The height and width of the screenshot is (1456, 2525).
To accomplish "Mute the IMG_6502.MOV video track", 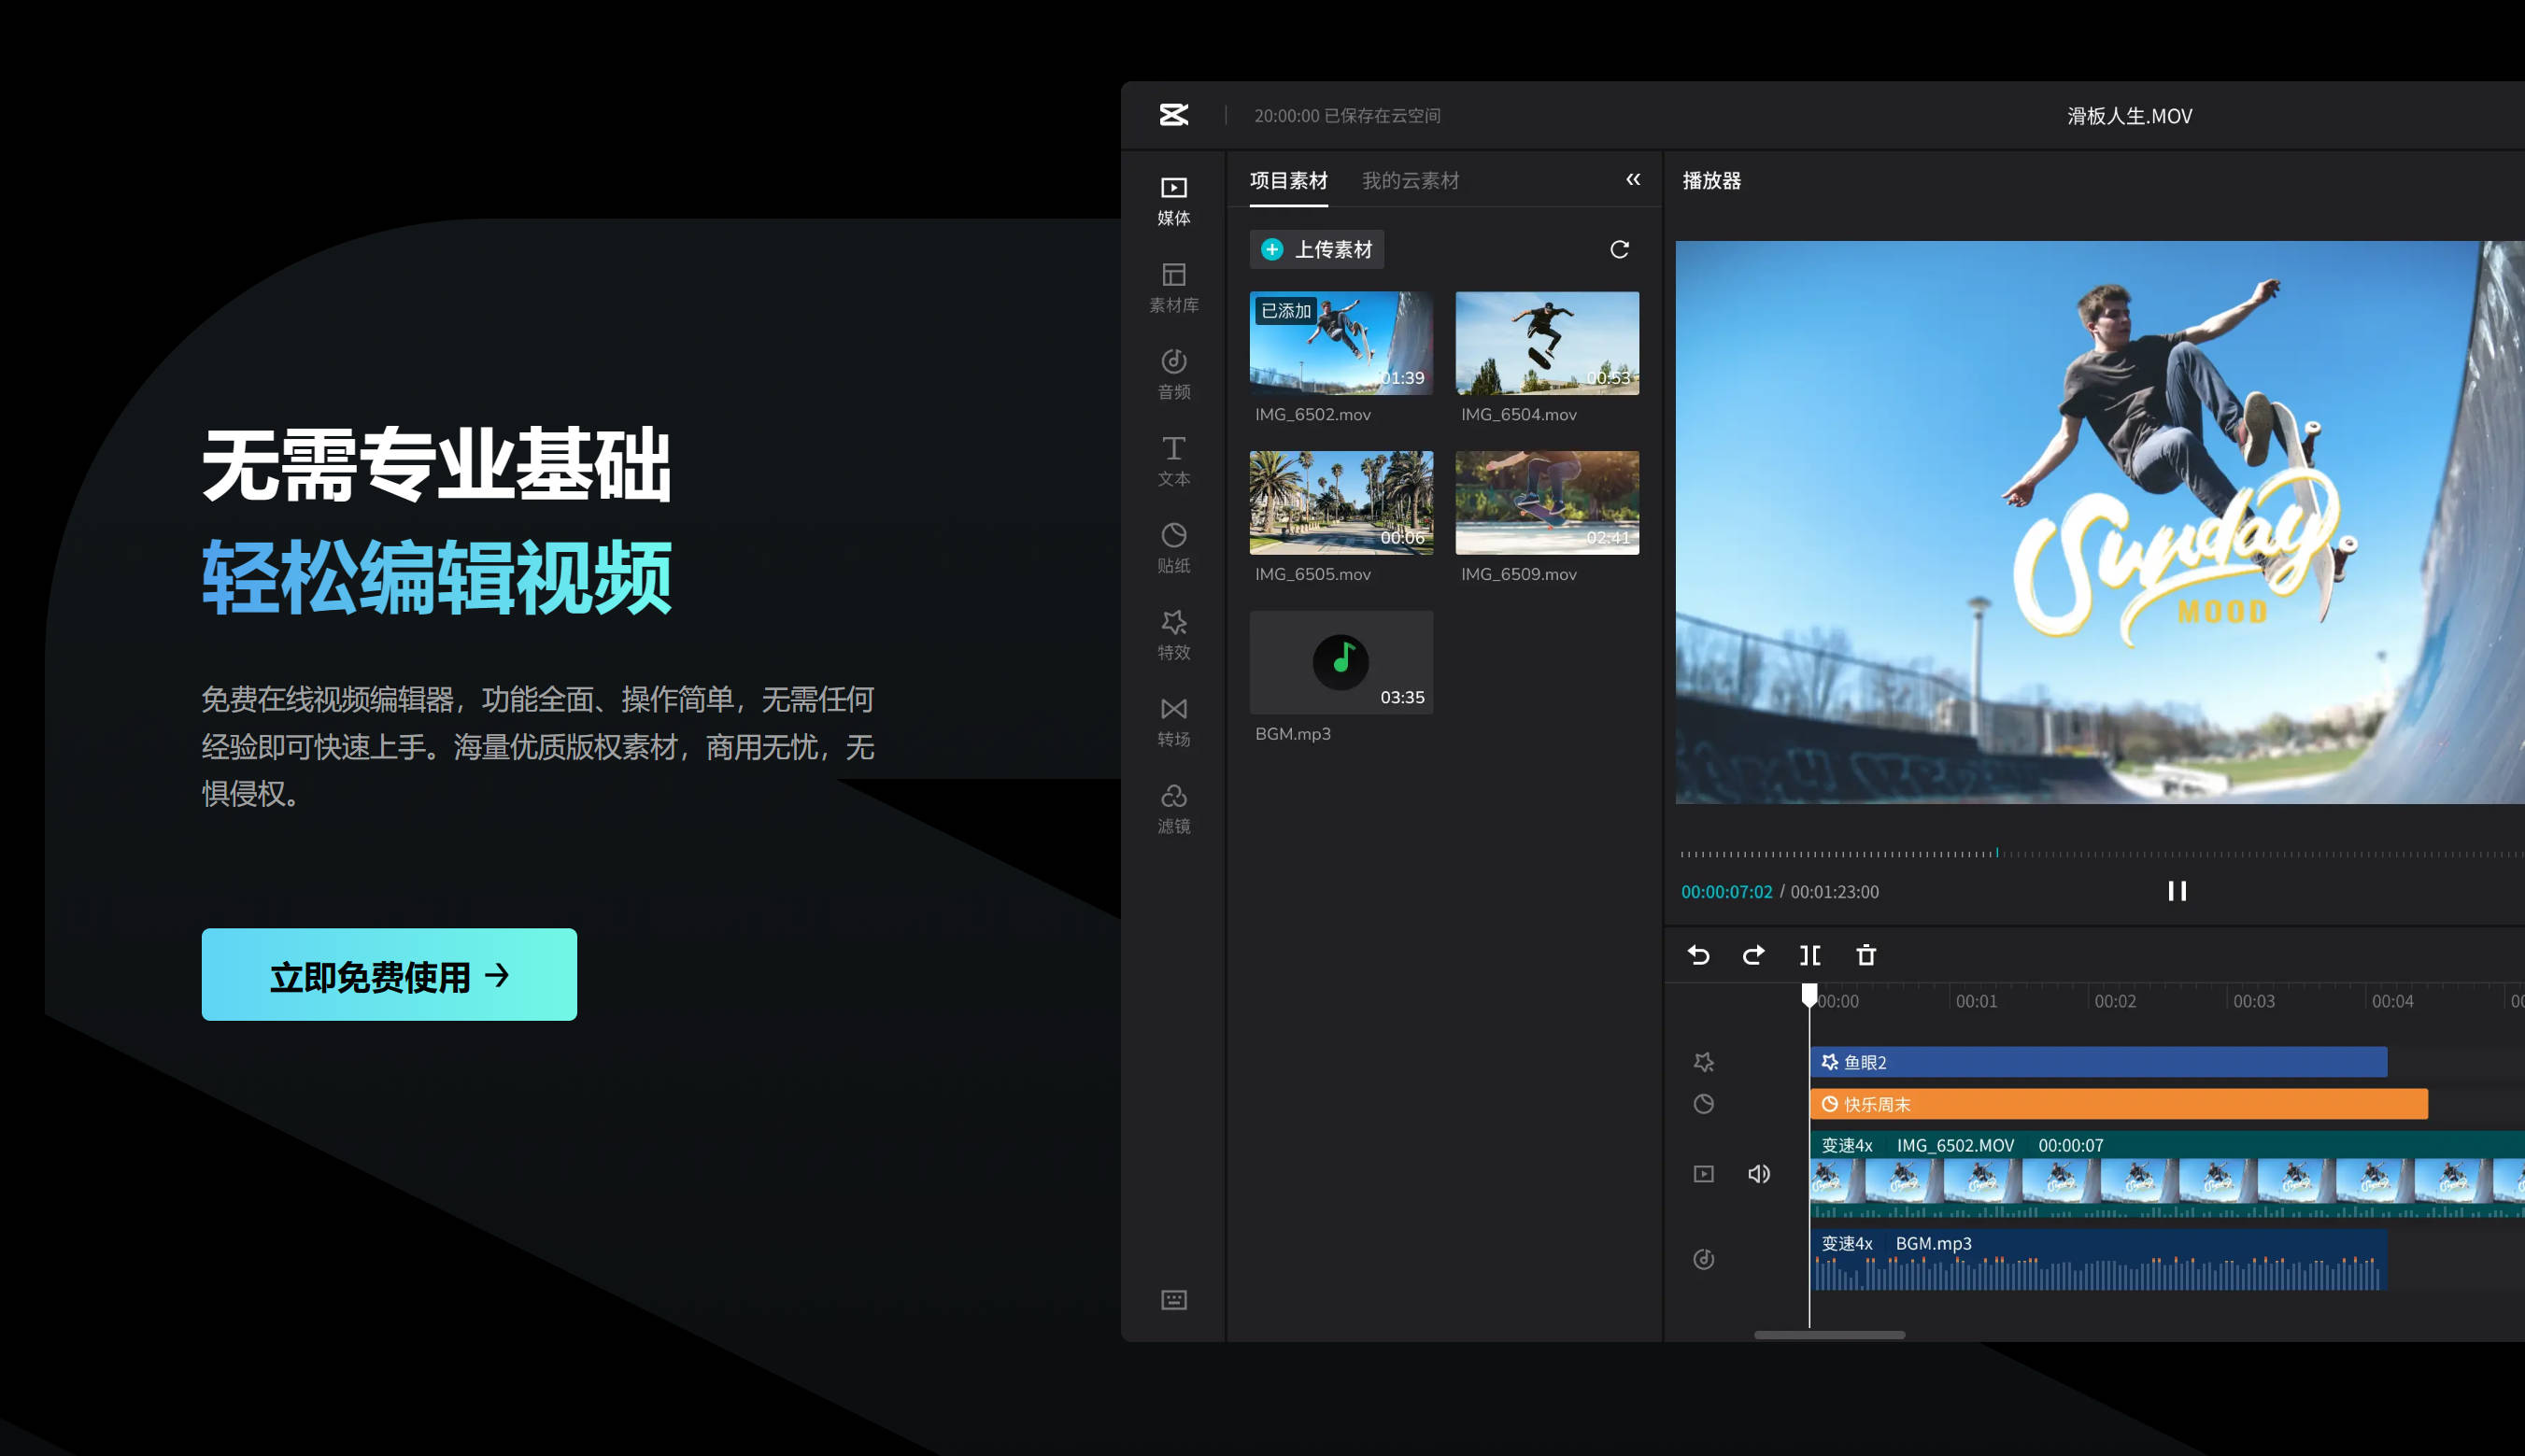I will [1760, 1174].
